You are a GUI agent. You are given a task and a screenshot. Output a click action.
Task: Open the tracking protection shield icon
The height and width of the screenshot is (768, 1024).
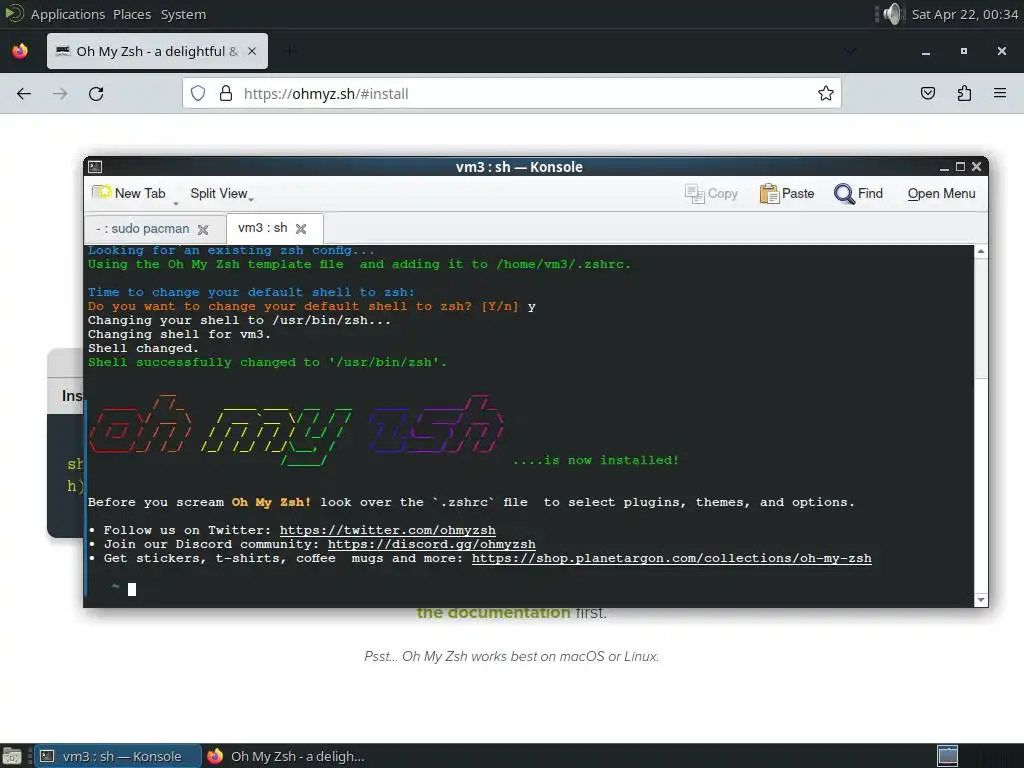click(x=198, y=93)
